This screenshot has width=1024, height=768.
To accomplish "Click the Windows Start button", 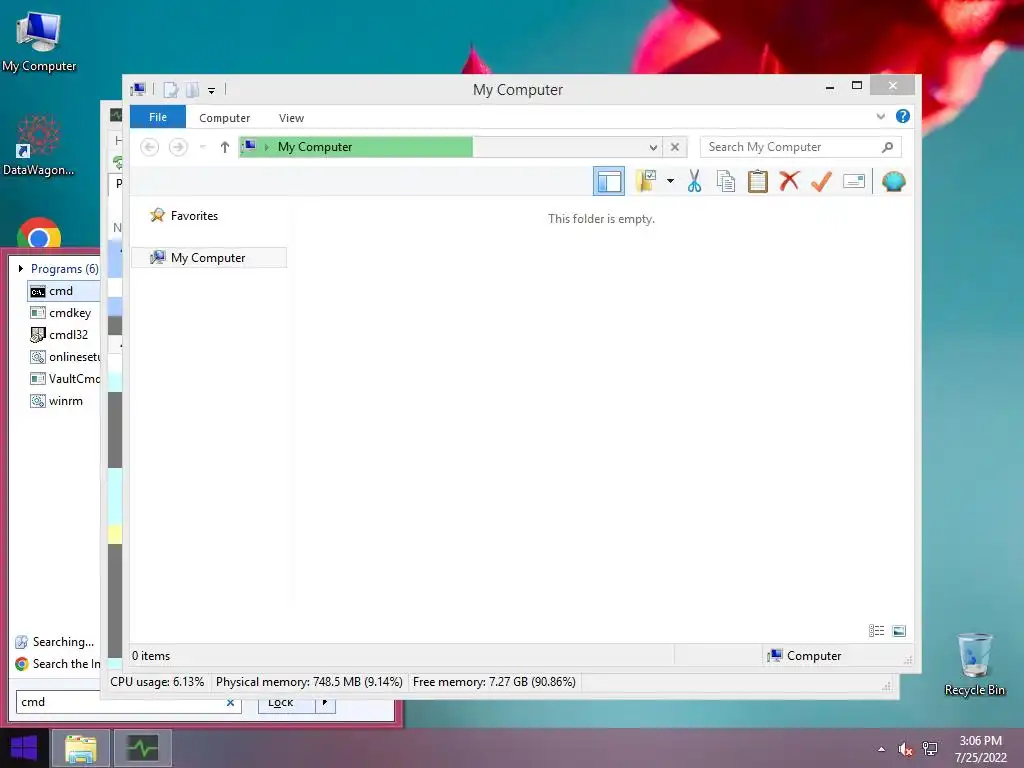I will pos(24,748).
